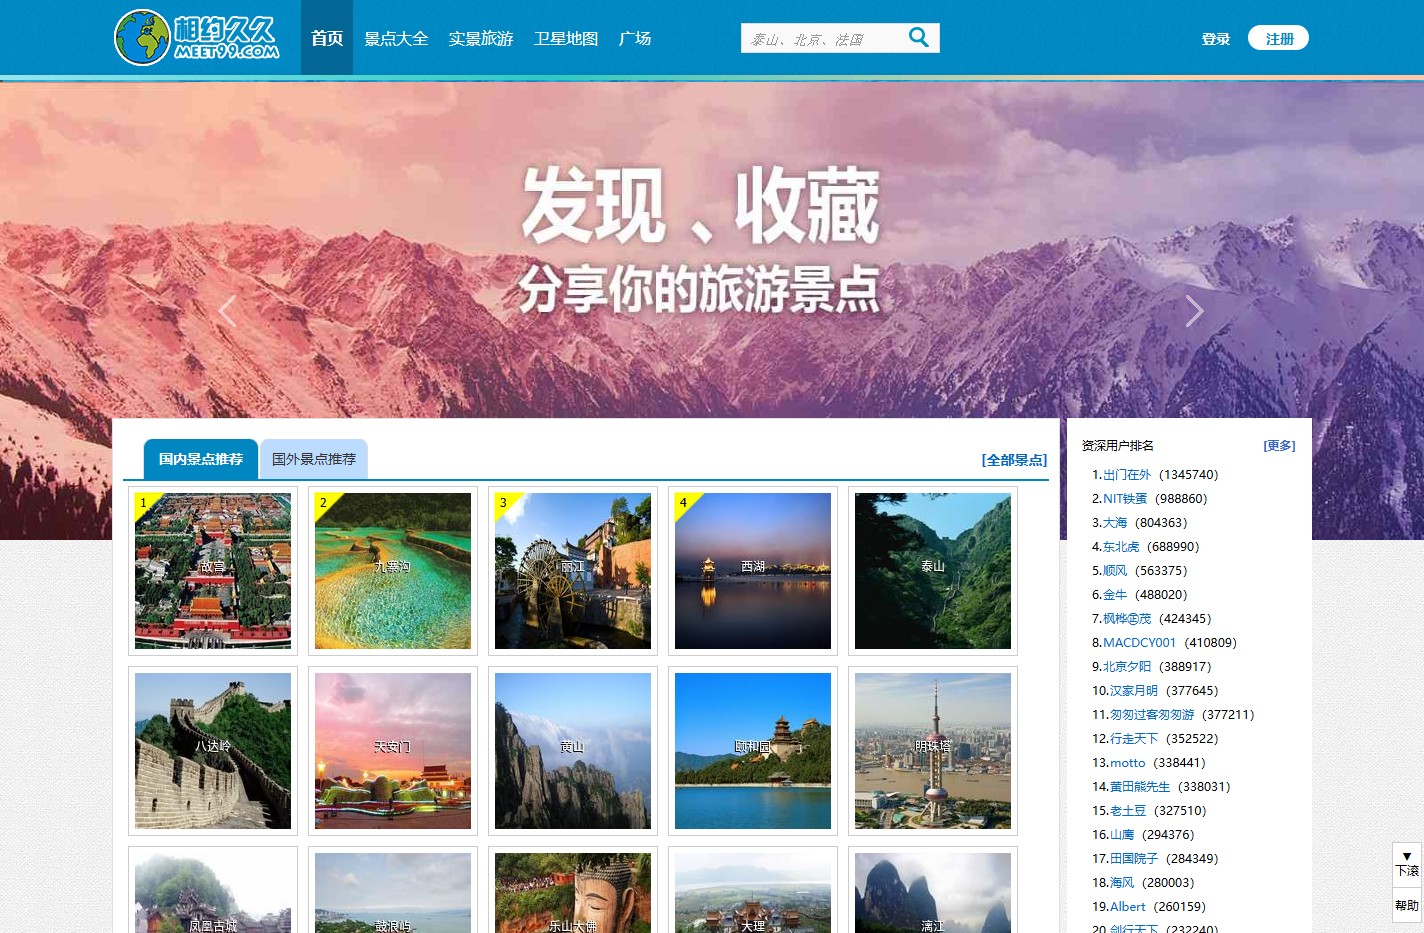The width and height of the screenshot is (1424, 933).
Task: Open user 汉家月明 profile link
Action: point(1134,691)
